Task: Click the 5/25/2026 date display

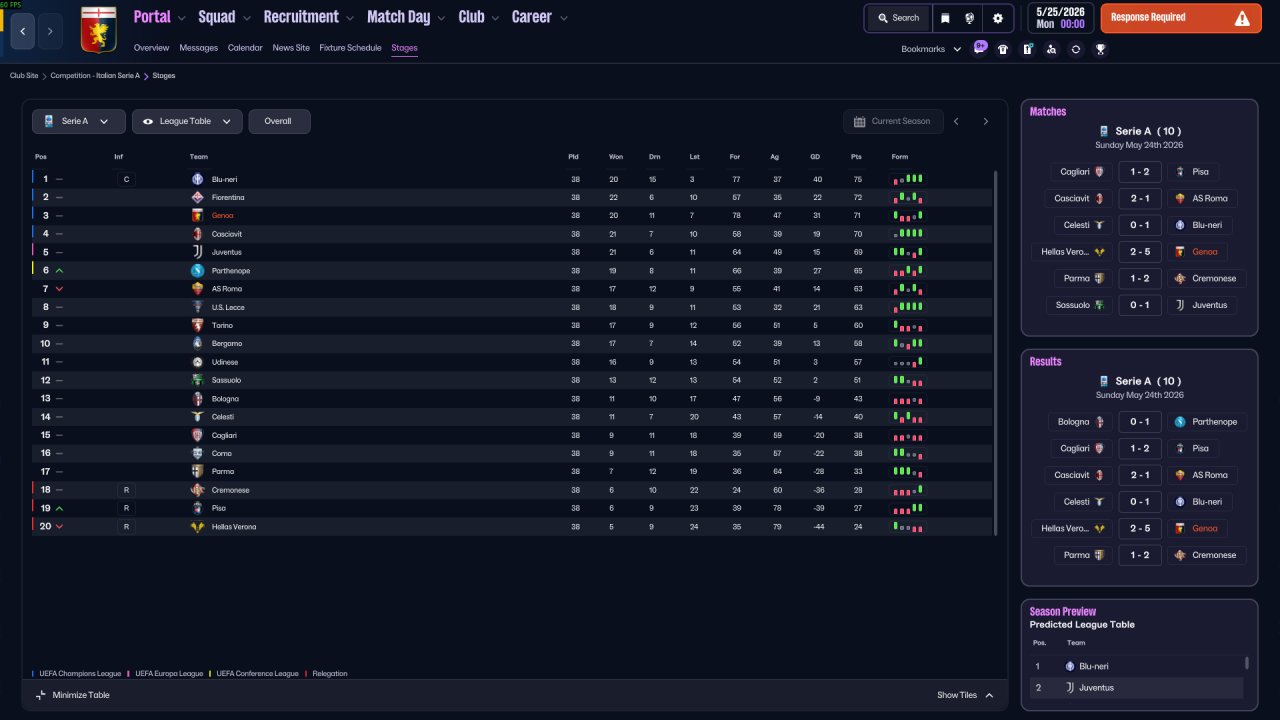Action: coord(1059,18)
